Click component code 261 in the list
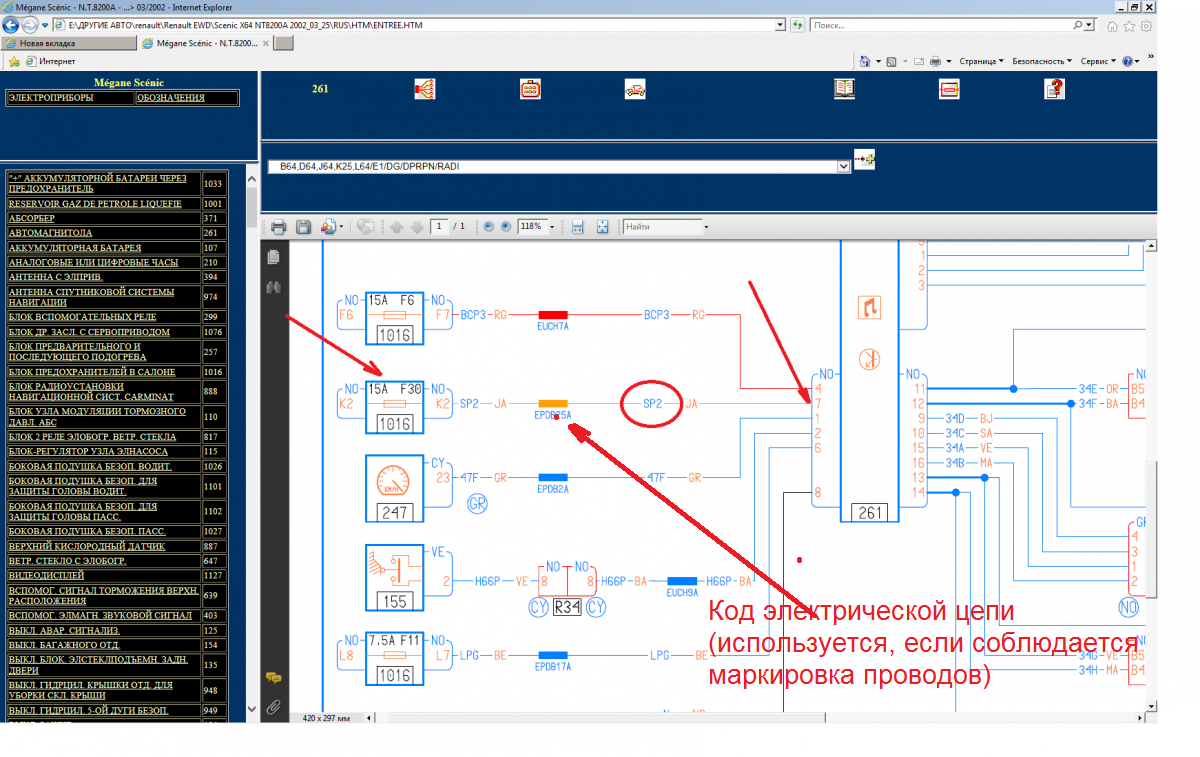This screenshot has height=757, width=1200. [x=211, y=233]
